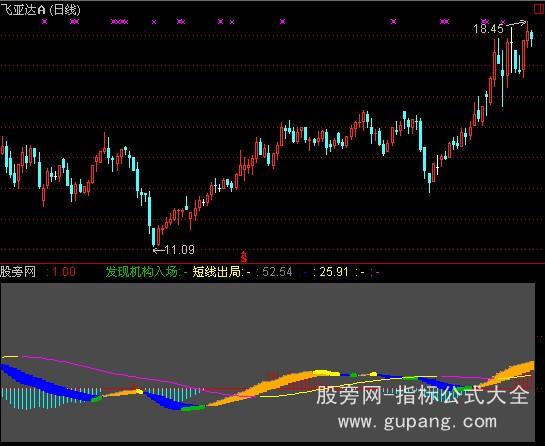The image size is (545, 446).
Task: Click the indicator value 1.00
Action: [x=64, y=271]
